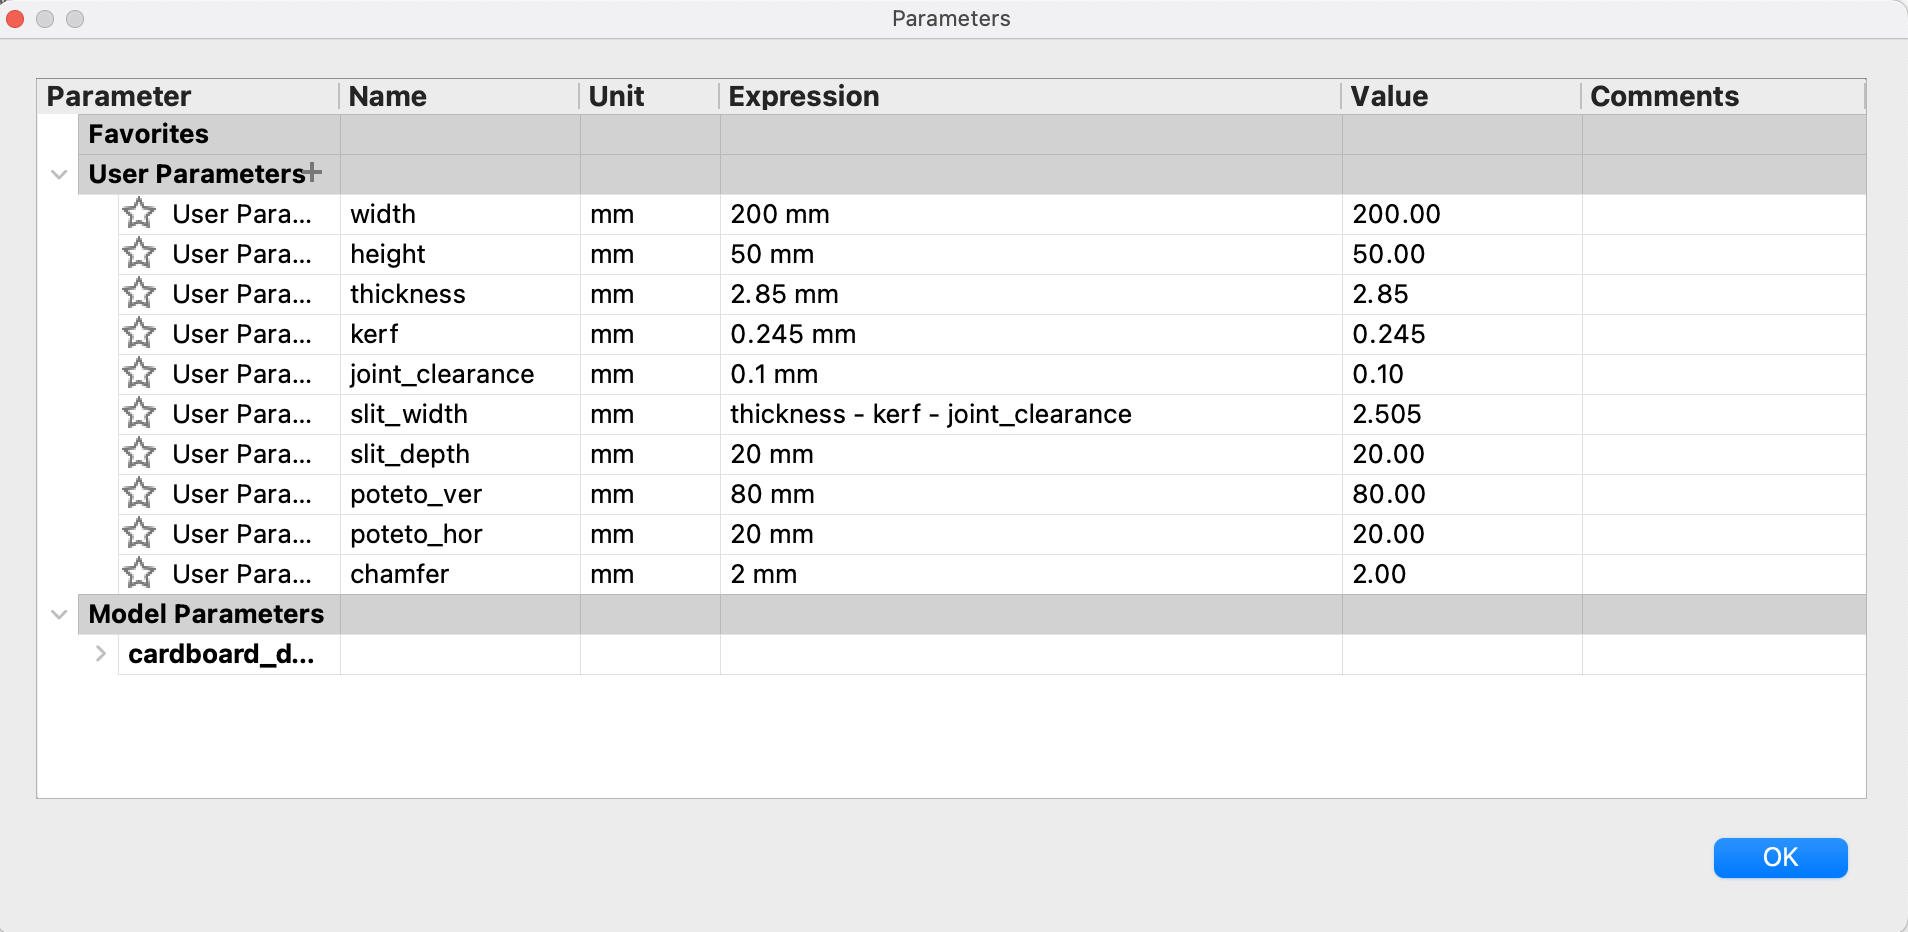Favorite the width parameter star
Image resolution: width=1908 pixels, height=932 pixels.
139,214
